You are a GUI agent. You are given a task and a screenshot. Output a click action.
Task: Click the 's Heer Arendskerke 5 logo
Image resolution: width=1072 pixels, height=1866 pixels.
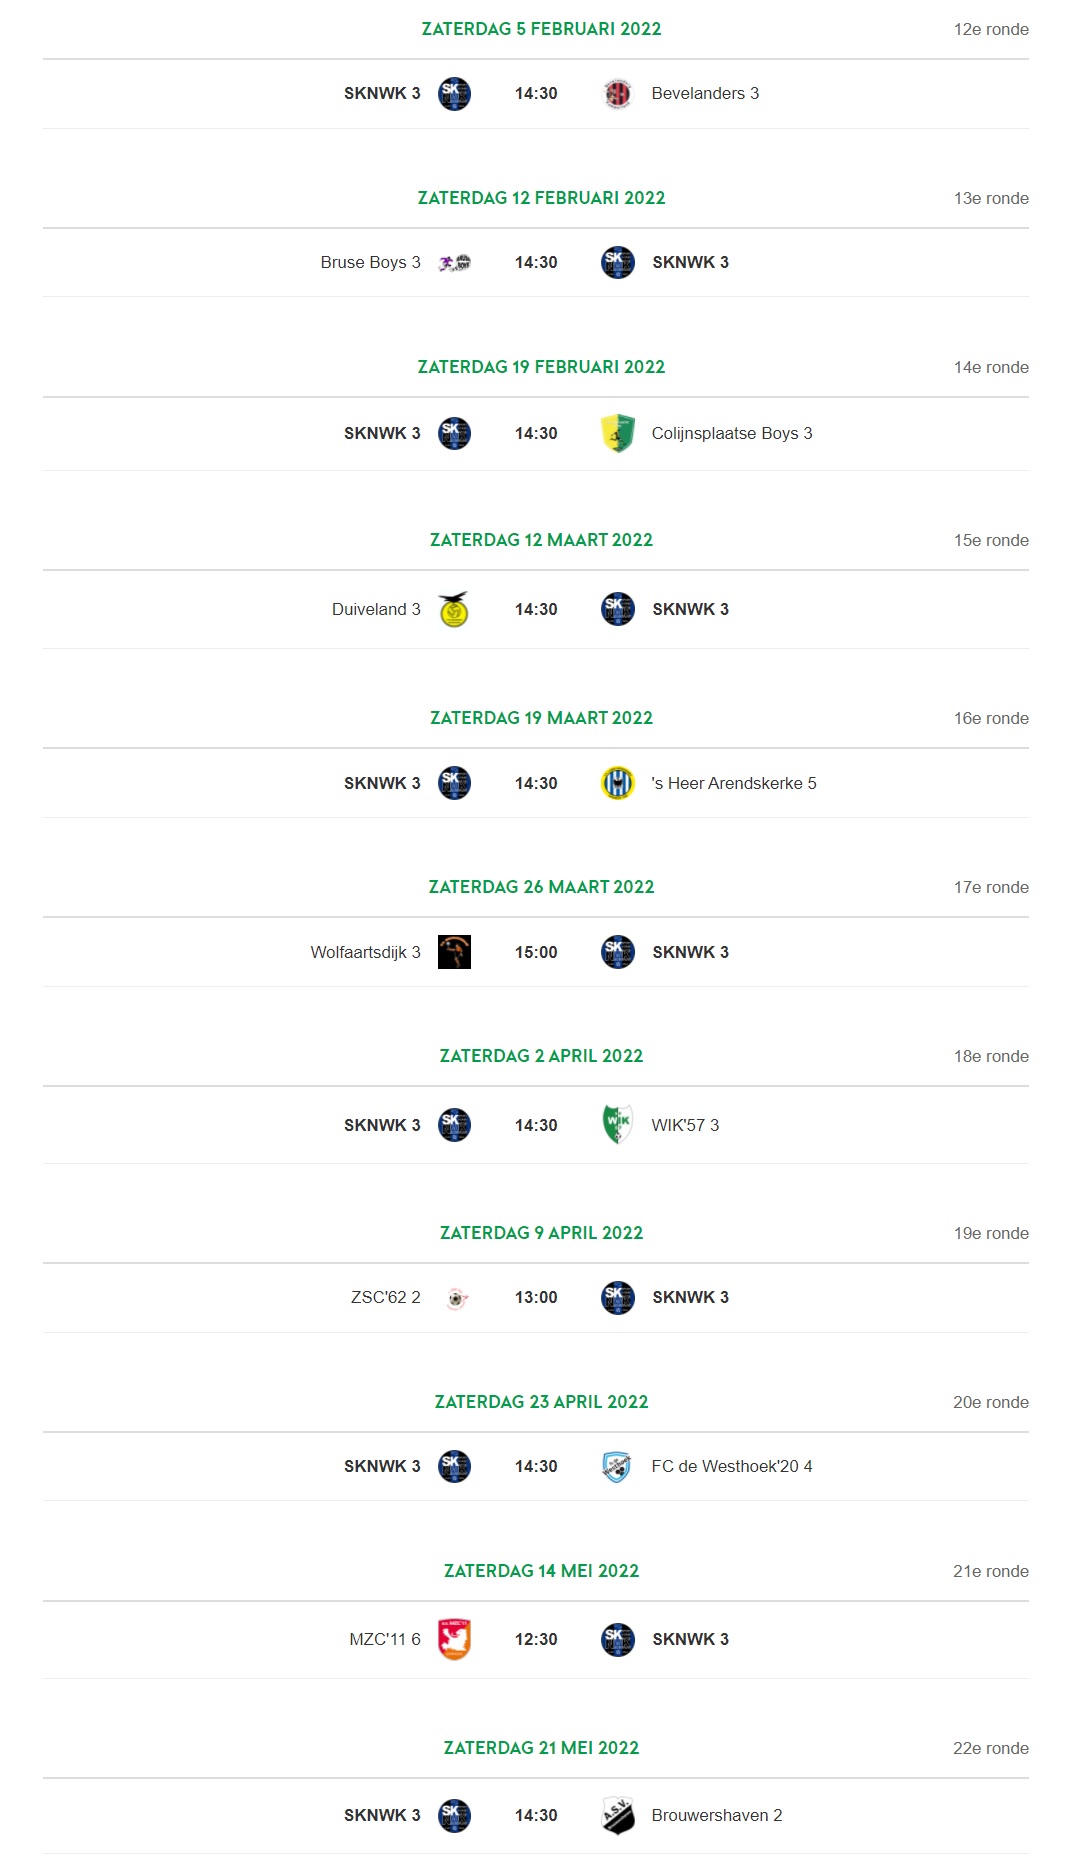click(x=618, y=783)
